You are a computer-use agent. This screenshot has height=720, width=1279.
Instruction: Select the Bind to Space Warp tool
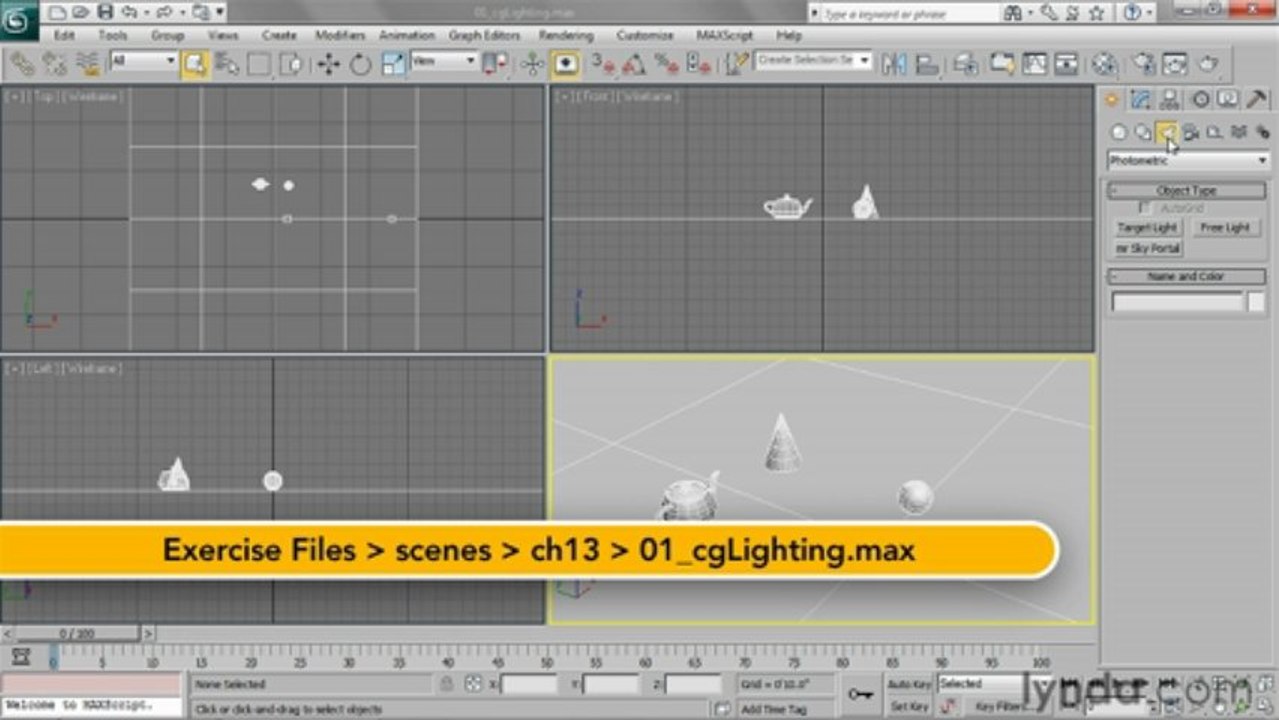tap(88, 64)
